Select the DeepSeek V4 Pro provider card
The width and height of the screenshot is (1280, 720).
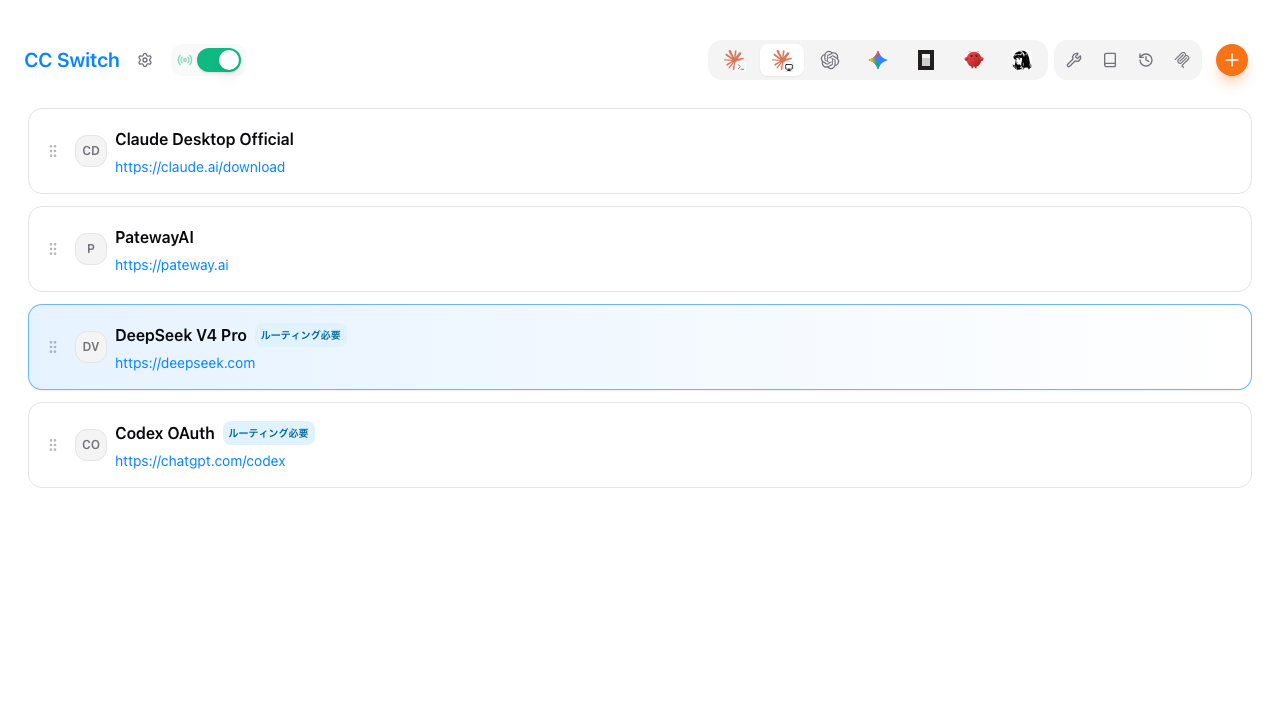coord(640,347)
